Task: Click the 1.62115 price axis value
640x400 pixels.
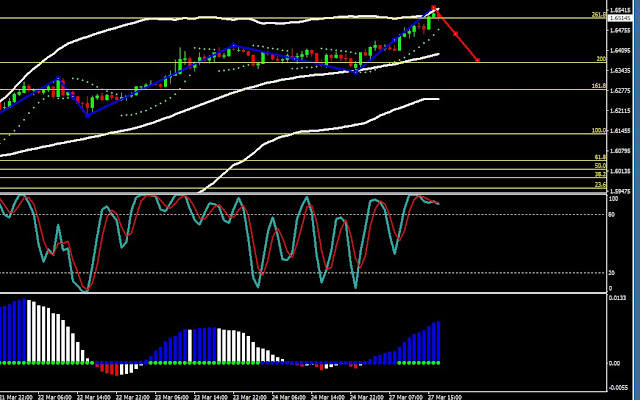Action: coord(620,111)
